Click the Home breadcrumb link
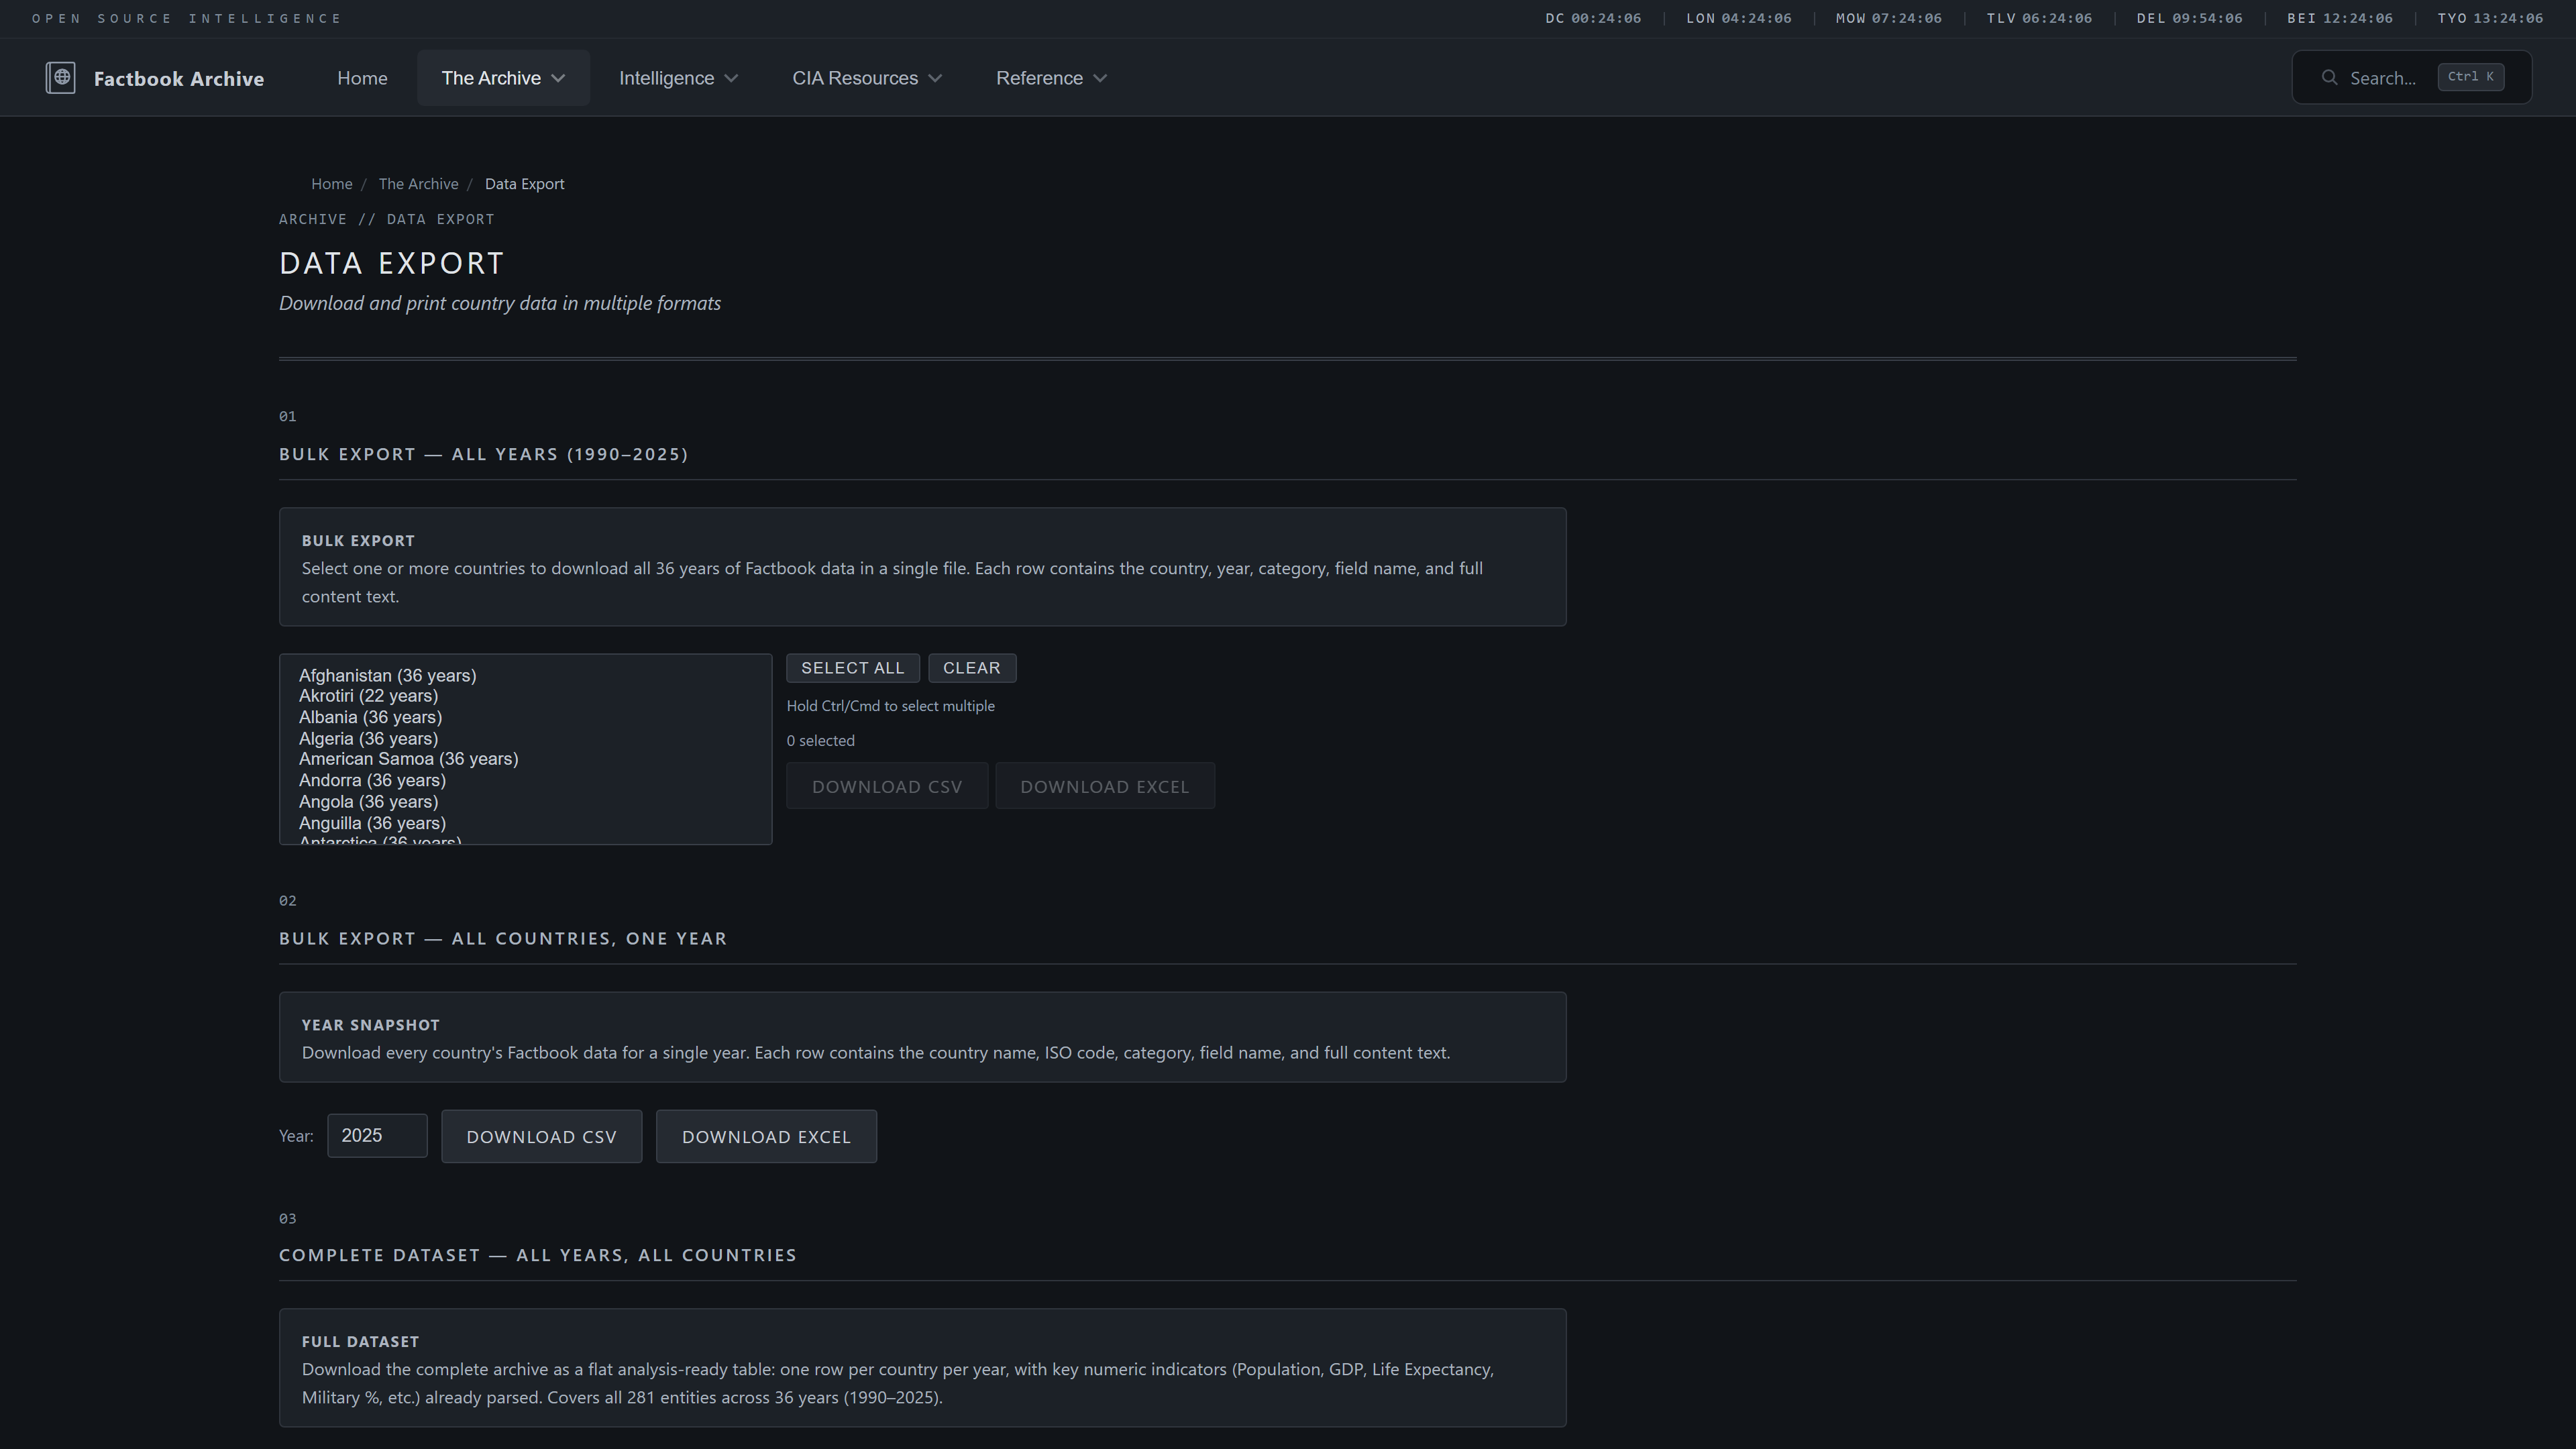This screenshot has width=2576, height=1449. [331, 184]
